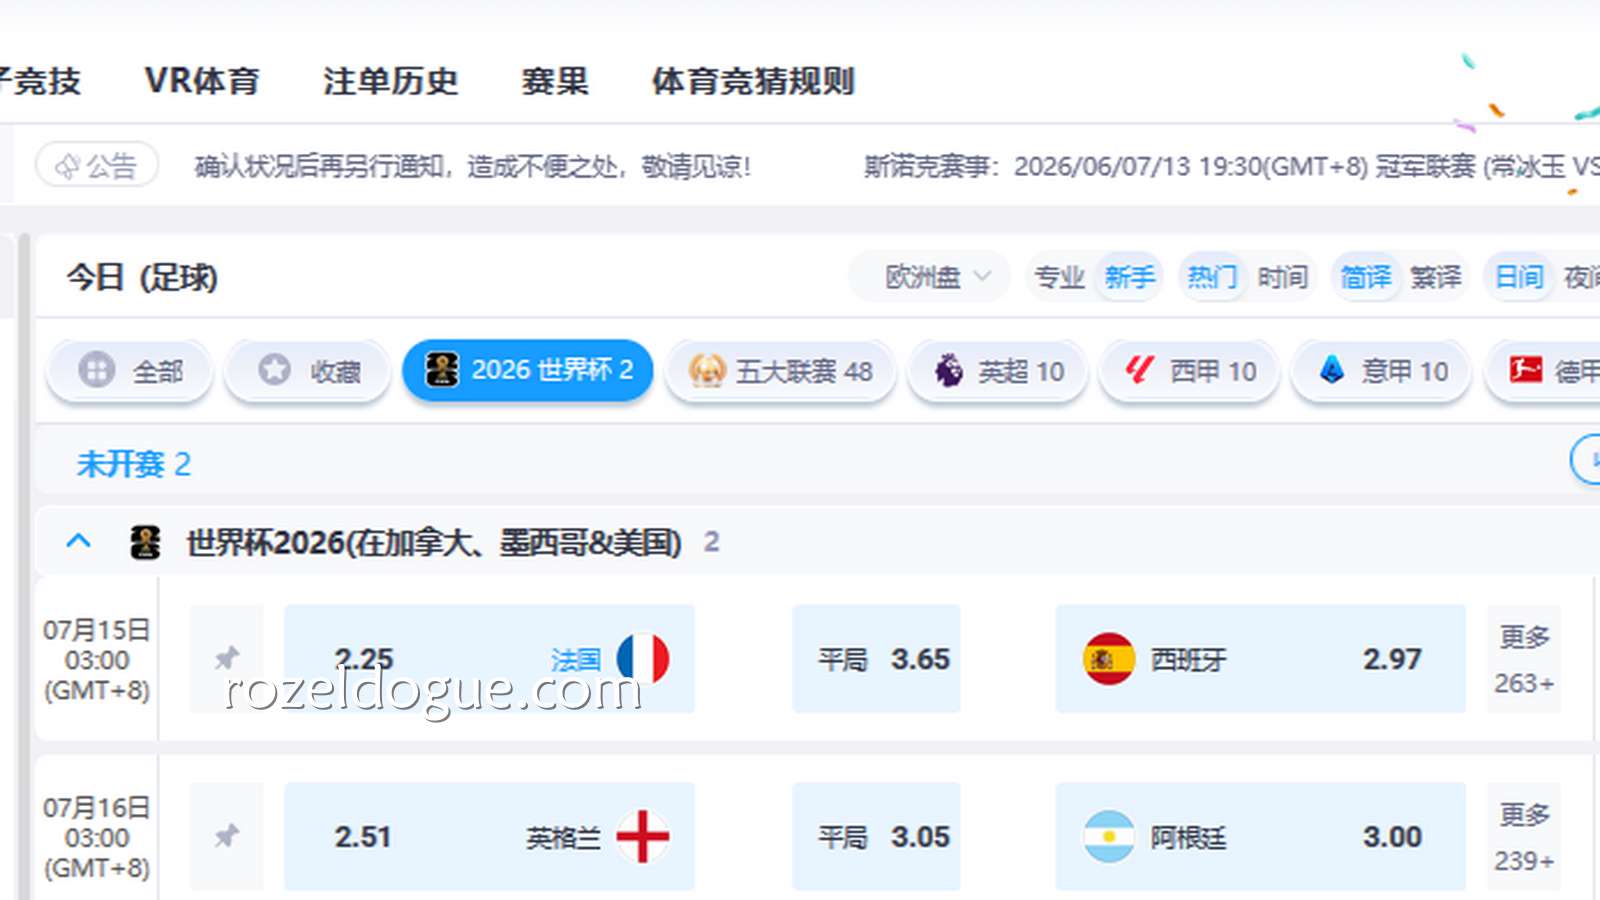Click the 收藏 star icon
The image size is (1600, 900).
point(274,369)
